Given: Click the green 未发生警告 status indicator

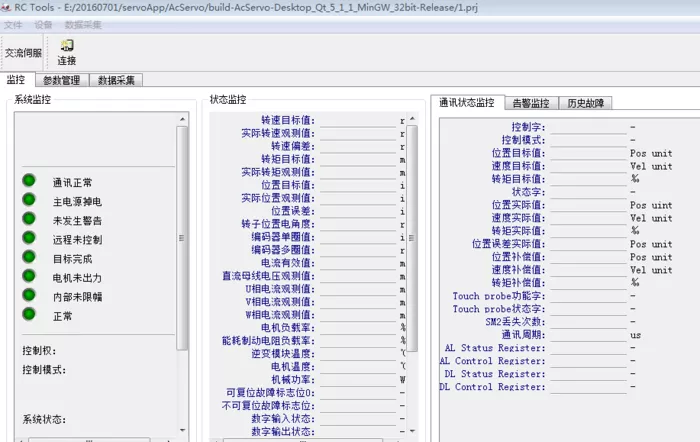Looking at the screenshot, I should coord(29,219).
